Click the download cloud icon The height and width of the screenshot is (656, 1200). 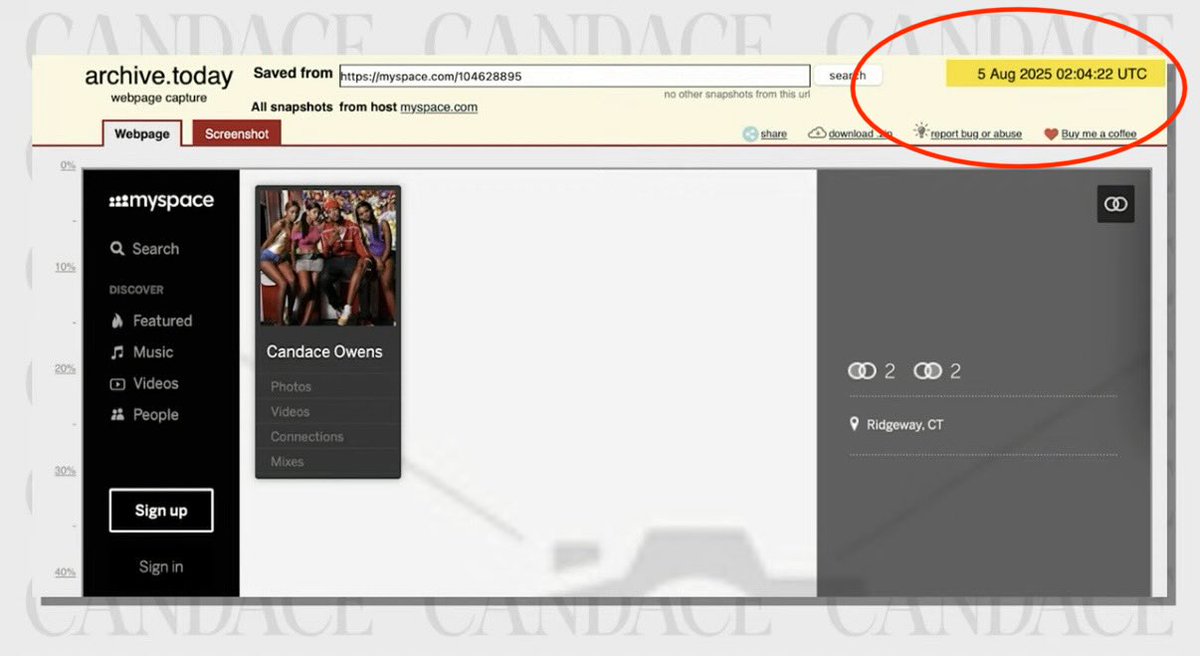[x=817, y=133]
